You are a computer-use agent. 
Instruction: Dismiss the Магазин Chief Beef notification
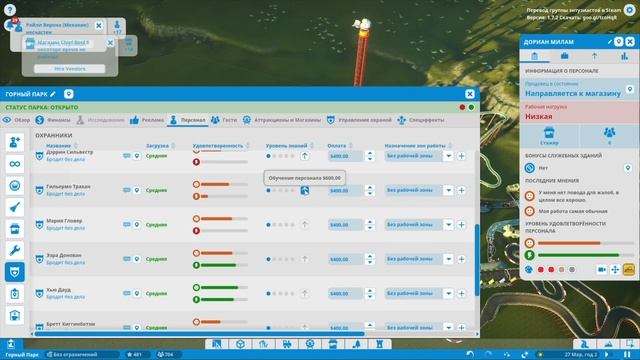point(110,43)
